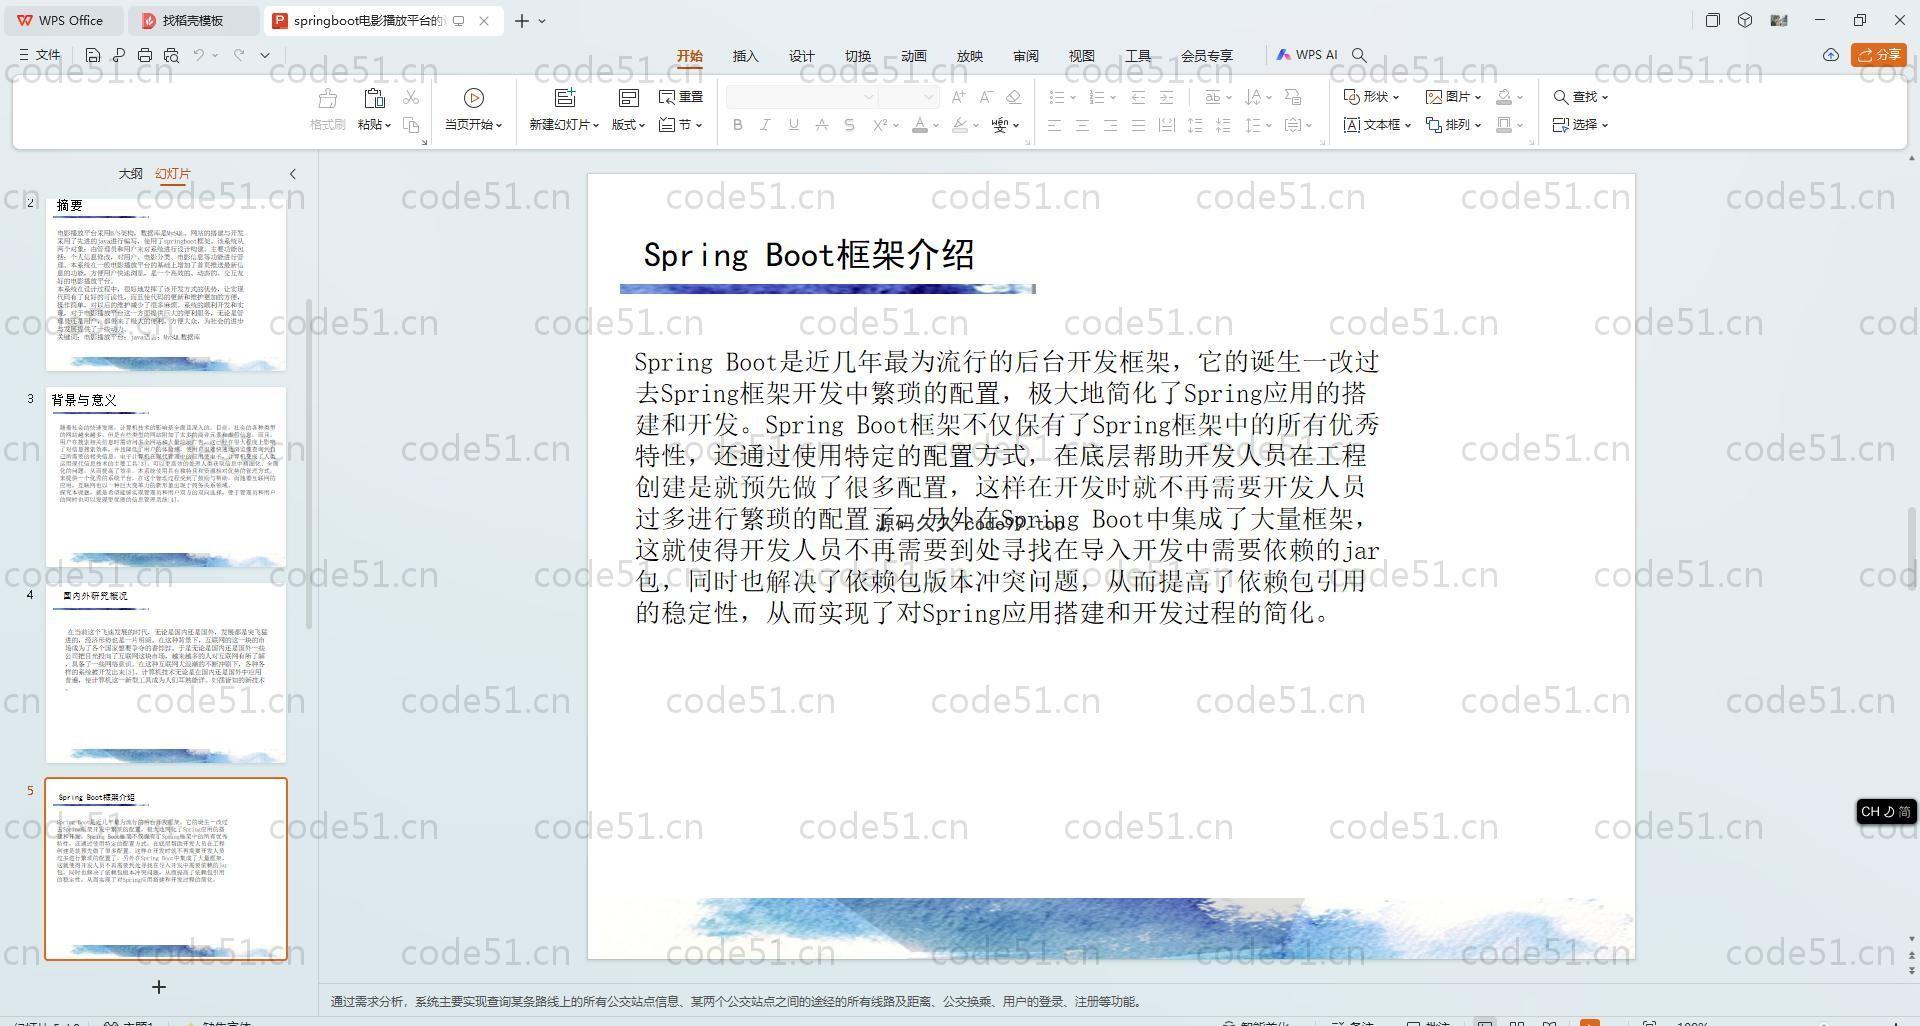Apply the shape fill color bucket
The height and width of the screenshot is (1026, 1920).
[x=1504, y=97]
